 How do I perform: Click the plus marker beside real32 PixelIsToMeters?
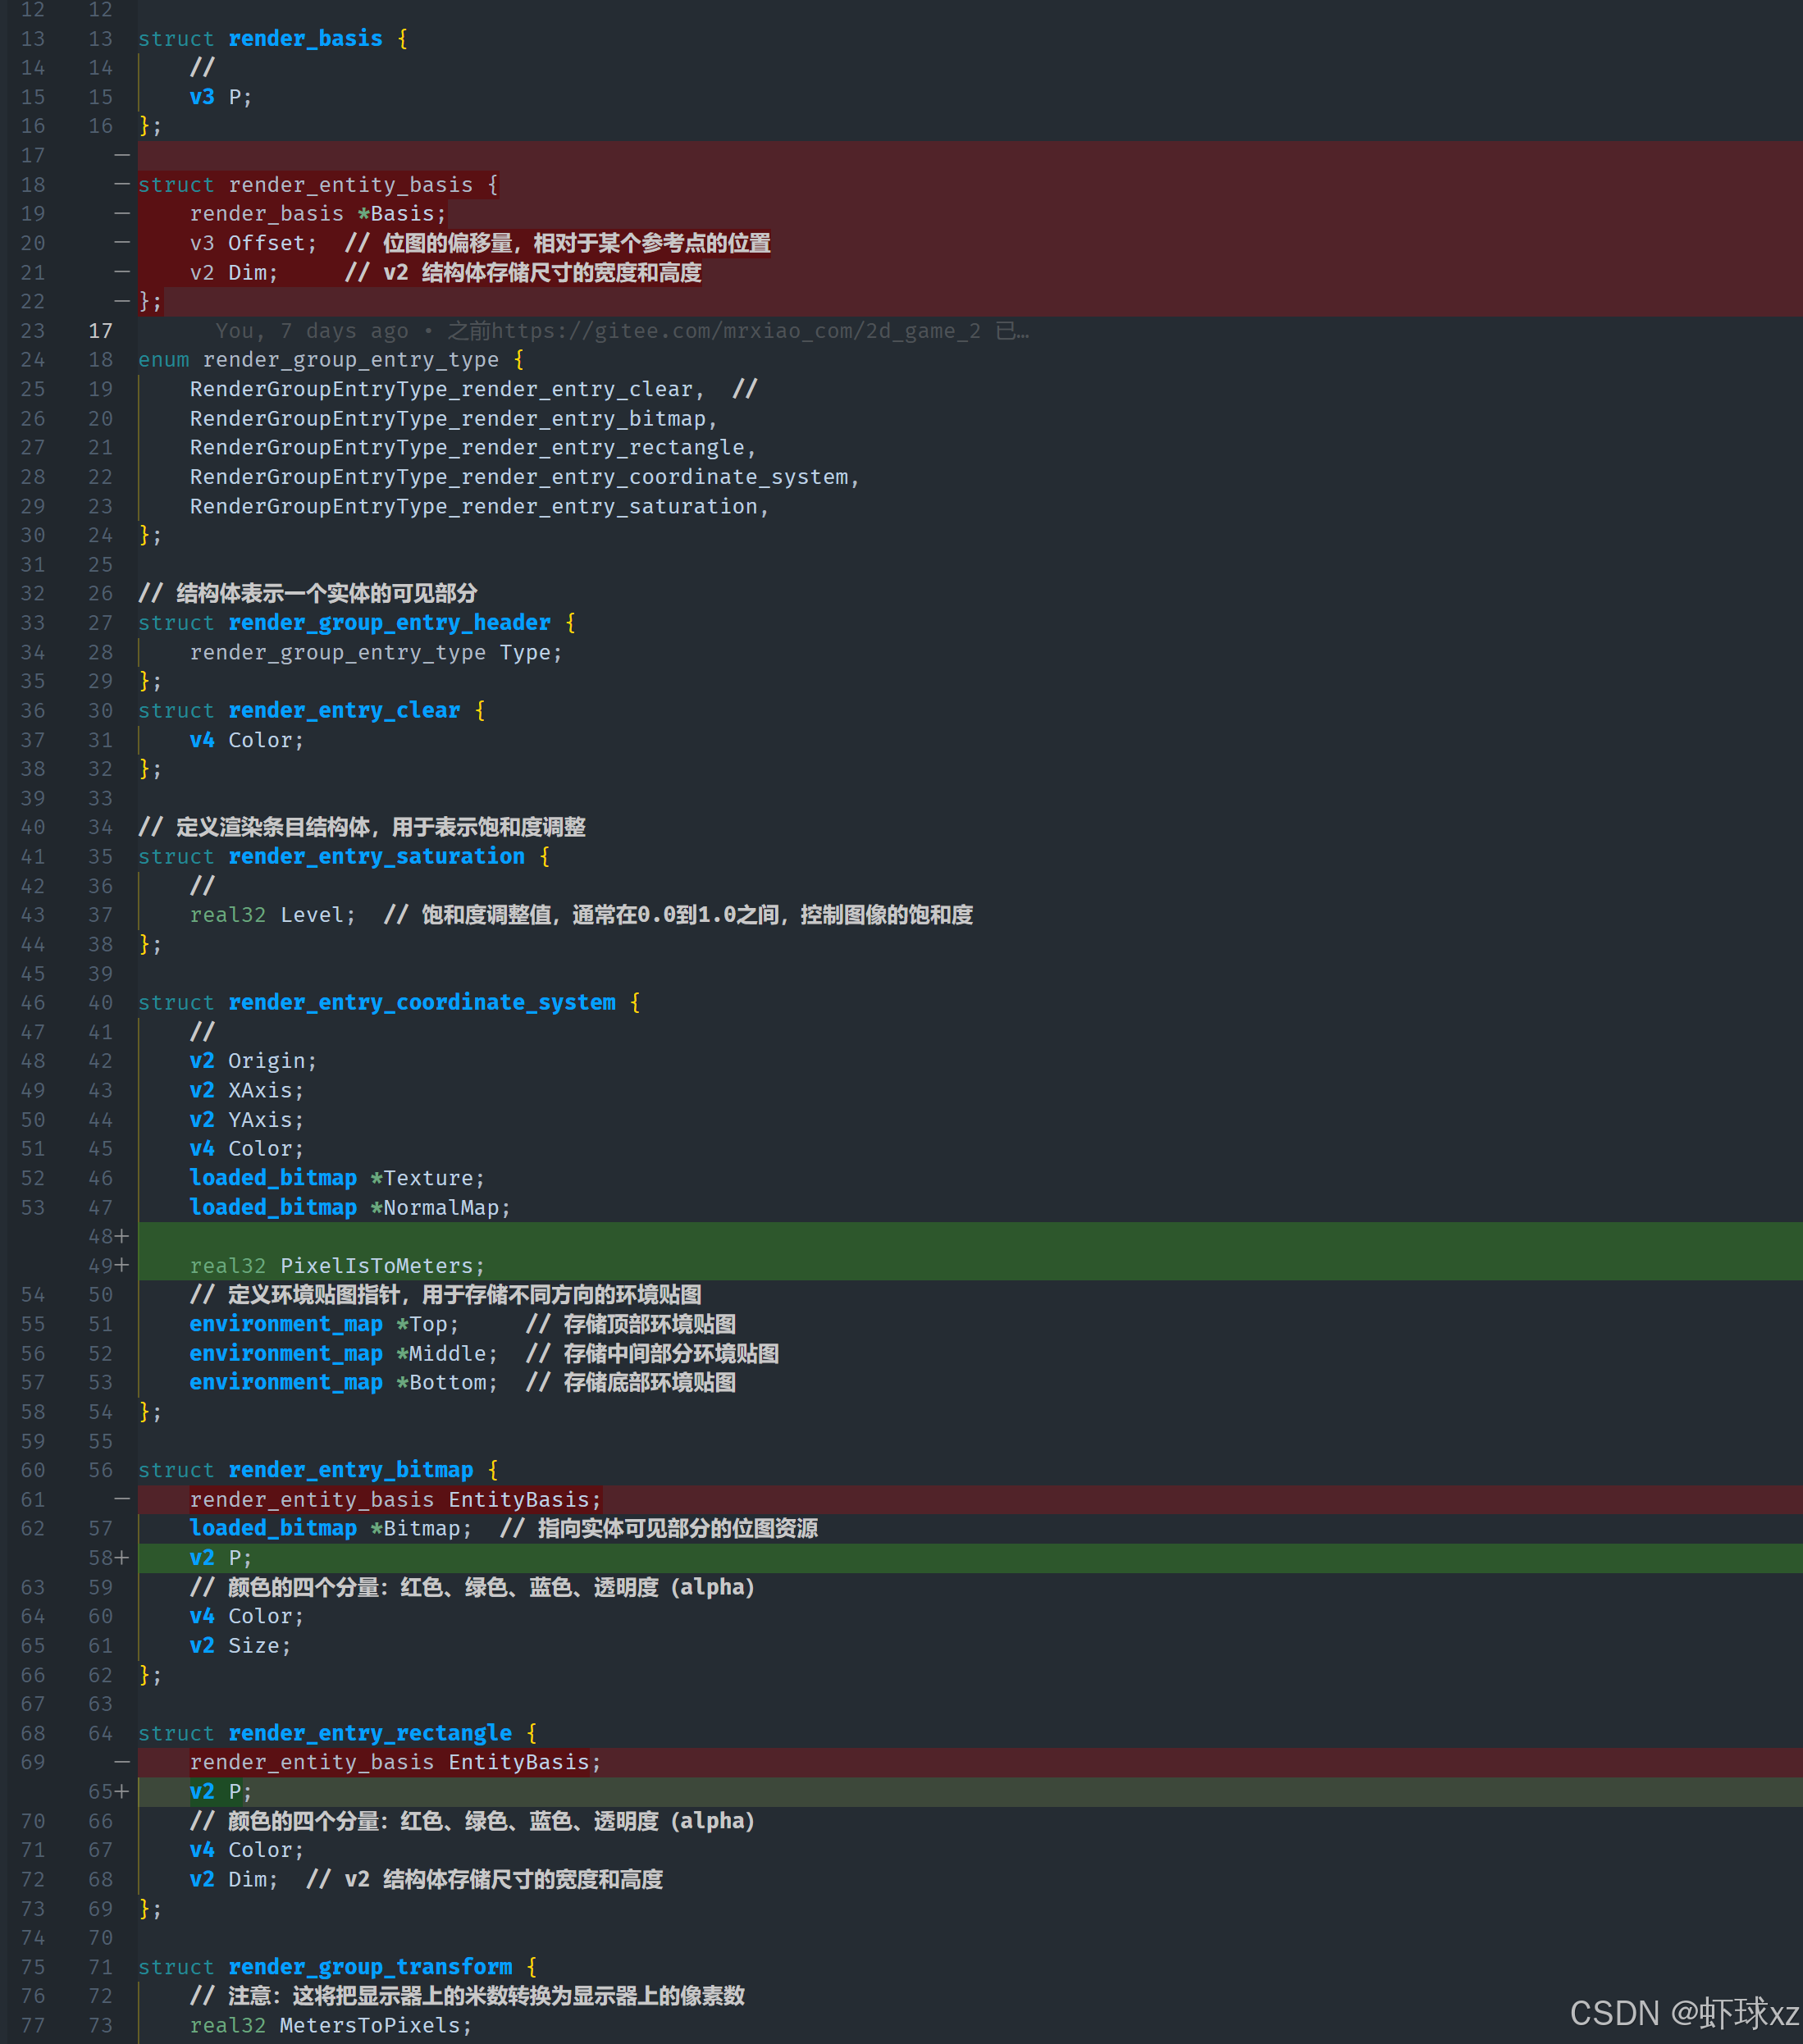[122, 1265]
